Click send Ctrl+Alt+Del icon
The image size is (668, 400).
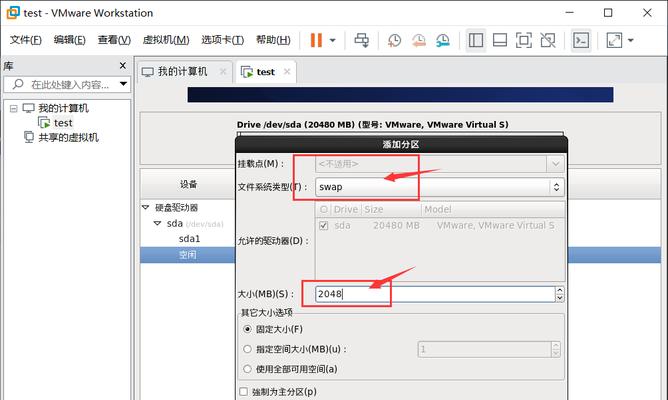(x=362, y=40)
